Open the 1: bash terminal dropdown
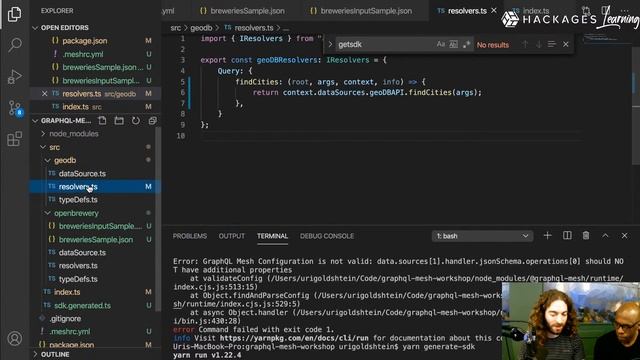 pyautogui.click(x=482, y=236)
